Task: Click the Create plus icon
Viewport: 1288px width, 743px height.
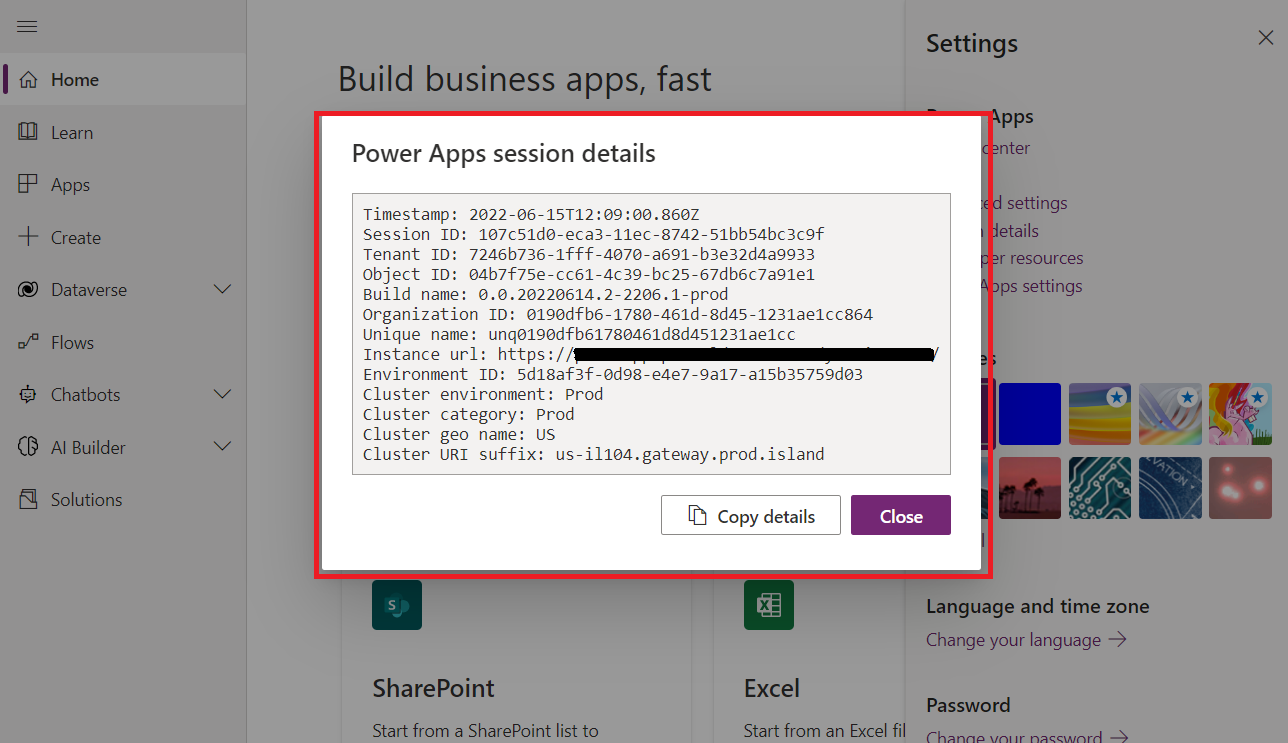Action: pyautogui.click(x=28, y=237)
